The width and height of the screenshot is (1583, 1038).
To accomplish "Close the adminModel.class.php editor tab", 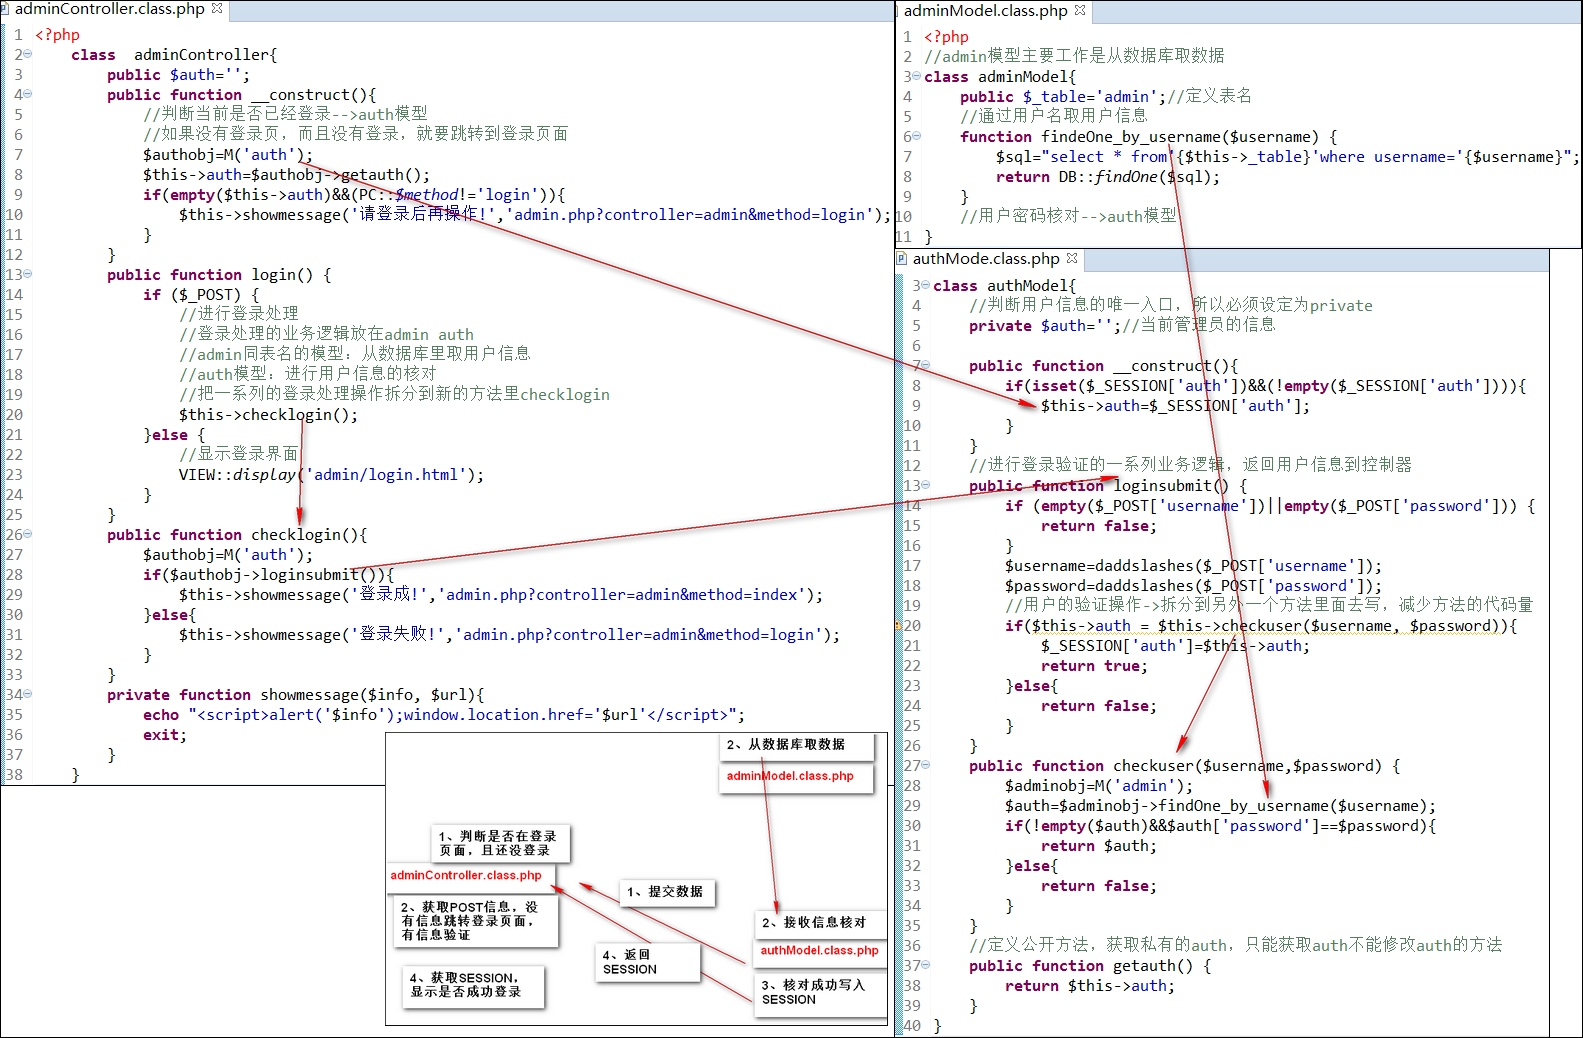I will (1080, 11).
